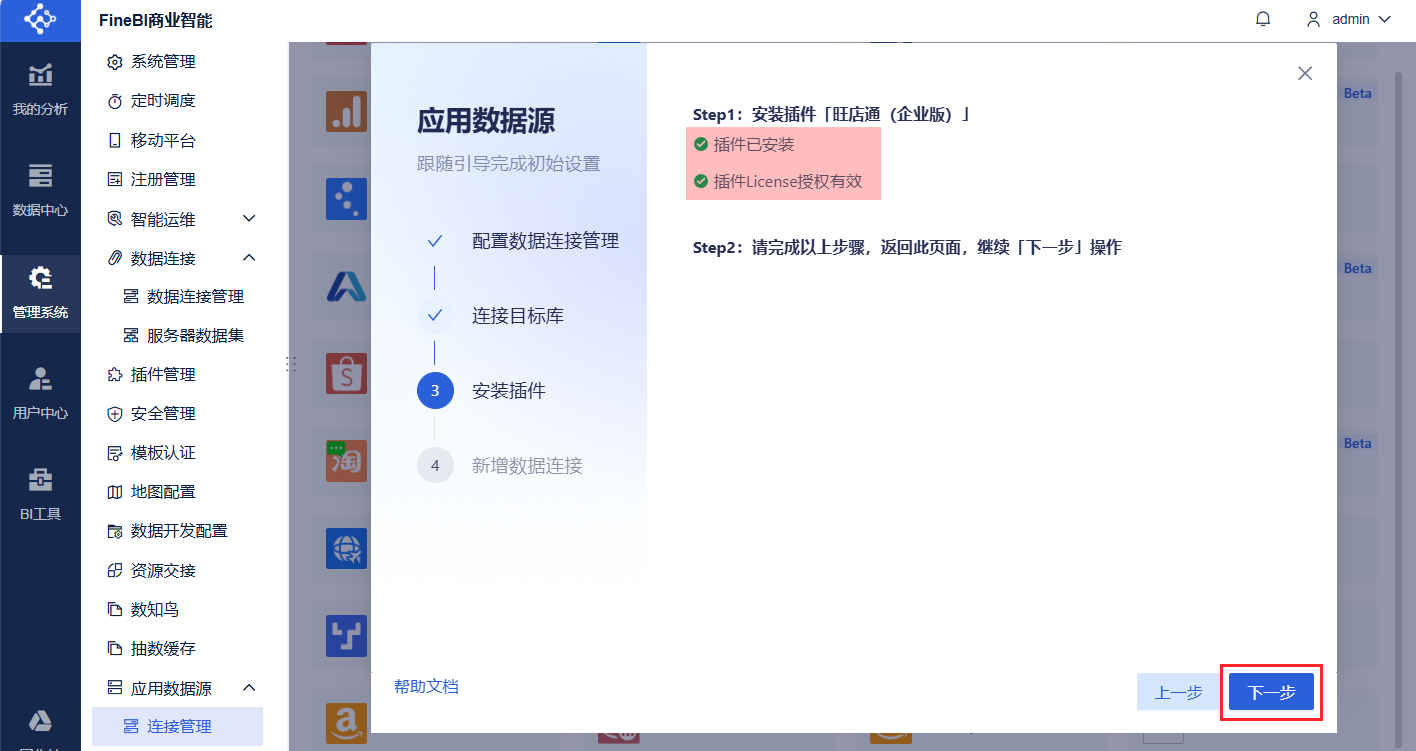Click the 插件License授权有效 status text
The width and height of the screenshot is (1416, 751).
[x=788, y=182]
